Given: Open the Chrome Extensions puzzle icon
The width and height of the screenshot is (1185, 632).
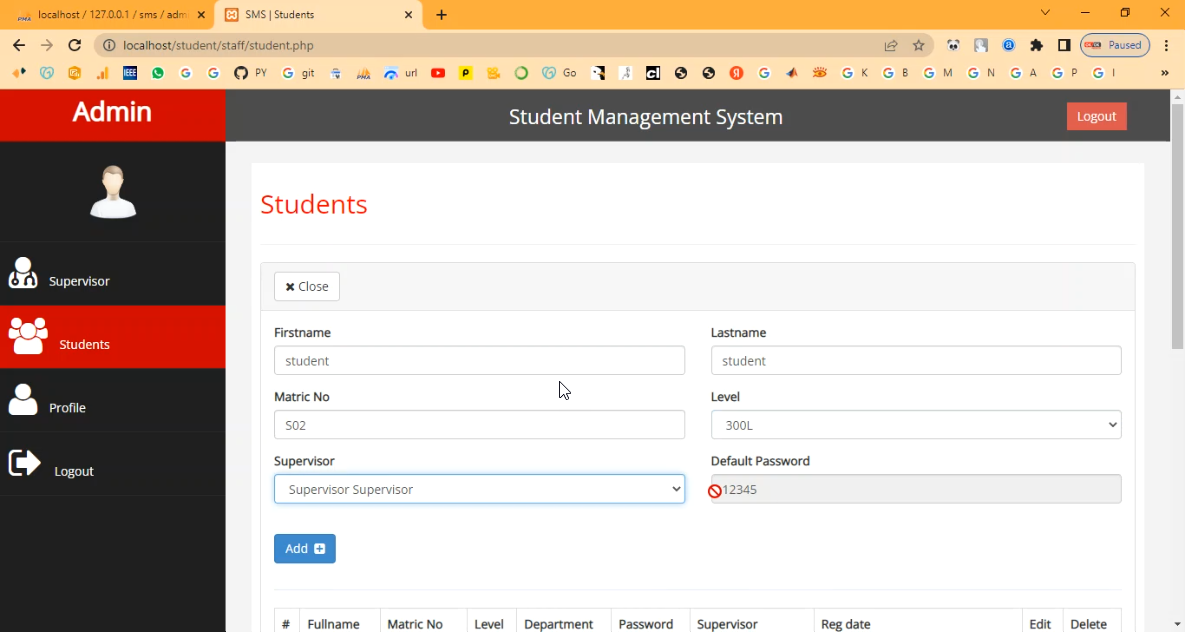Looking at the screenshot, I should point(1036,45).
